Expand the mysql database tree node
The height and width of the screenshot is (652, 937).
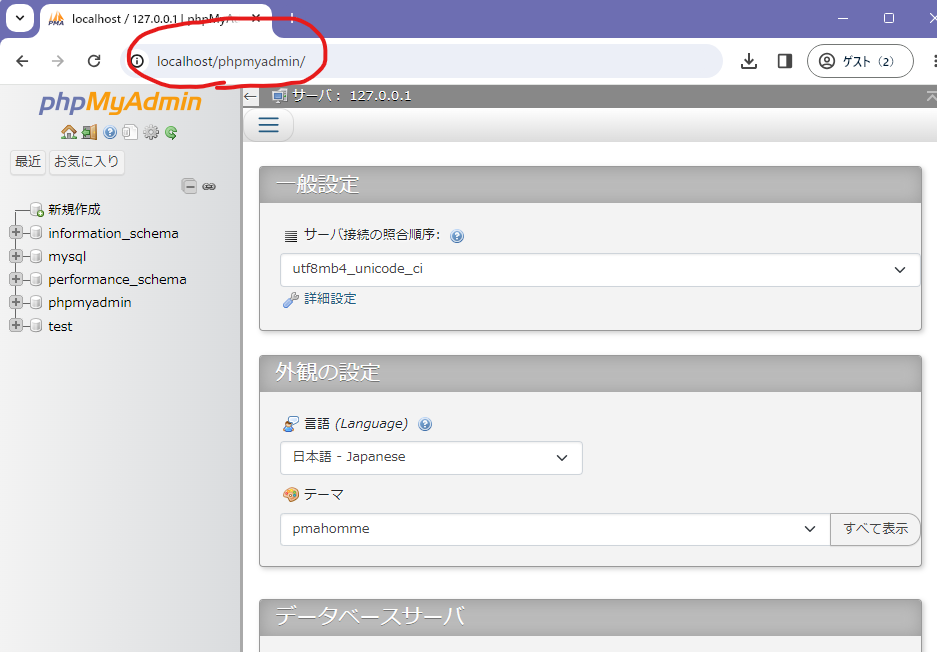16,256
